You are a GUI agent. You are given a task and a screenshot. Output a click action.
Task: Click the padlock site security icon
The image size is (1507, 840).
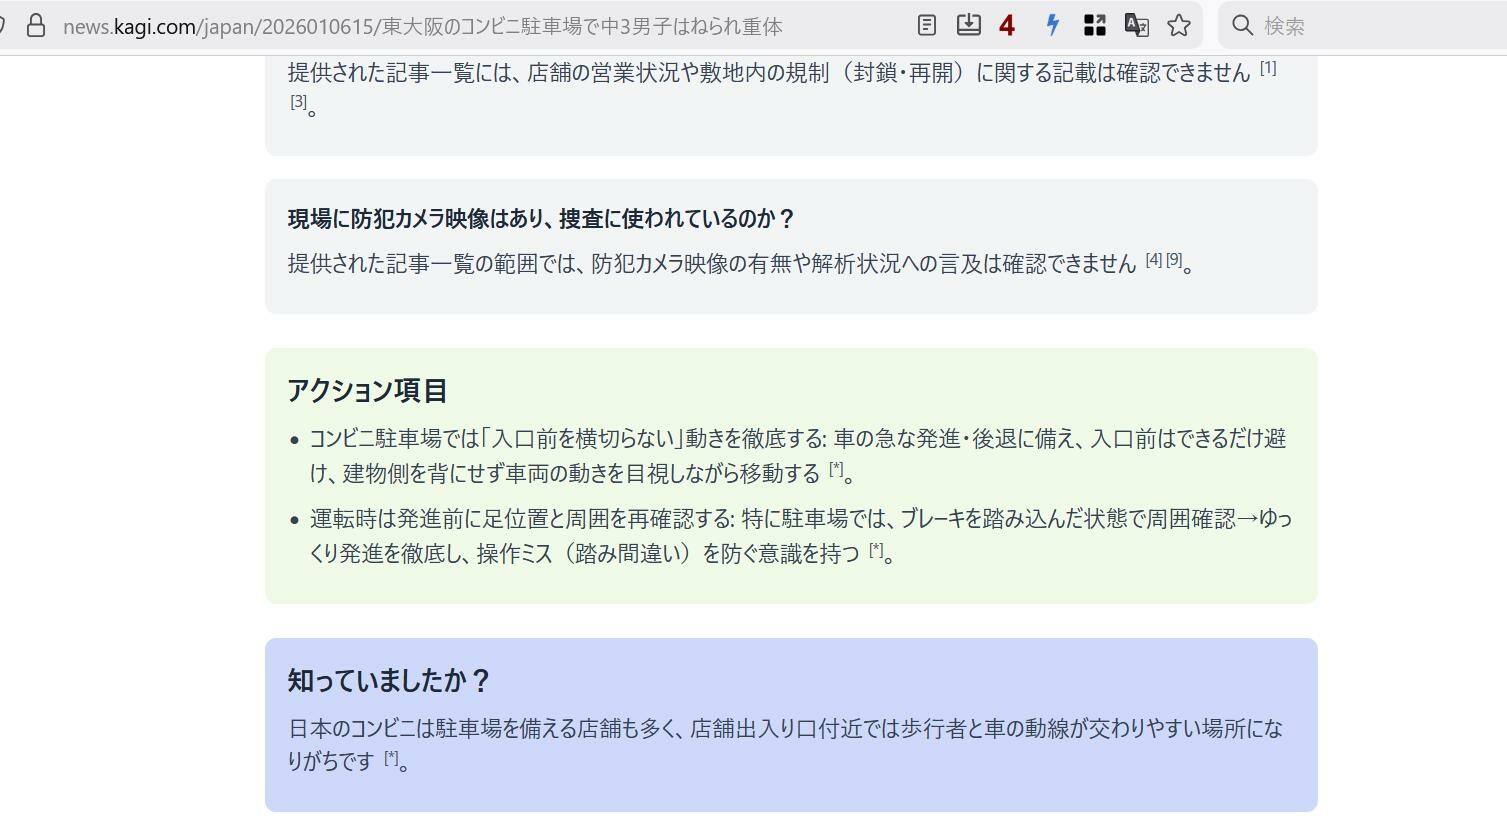pyautogui.click(x=36, y=26)
